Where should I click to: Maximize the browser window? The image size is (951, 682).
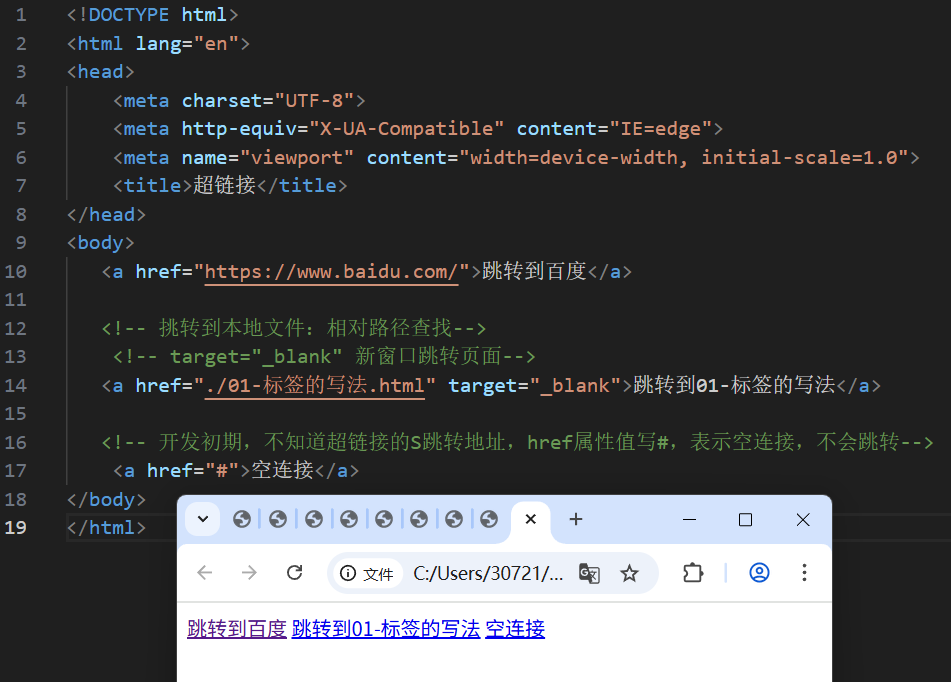point(745,519)
